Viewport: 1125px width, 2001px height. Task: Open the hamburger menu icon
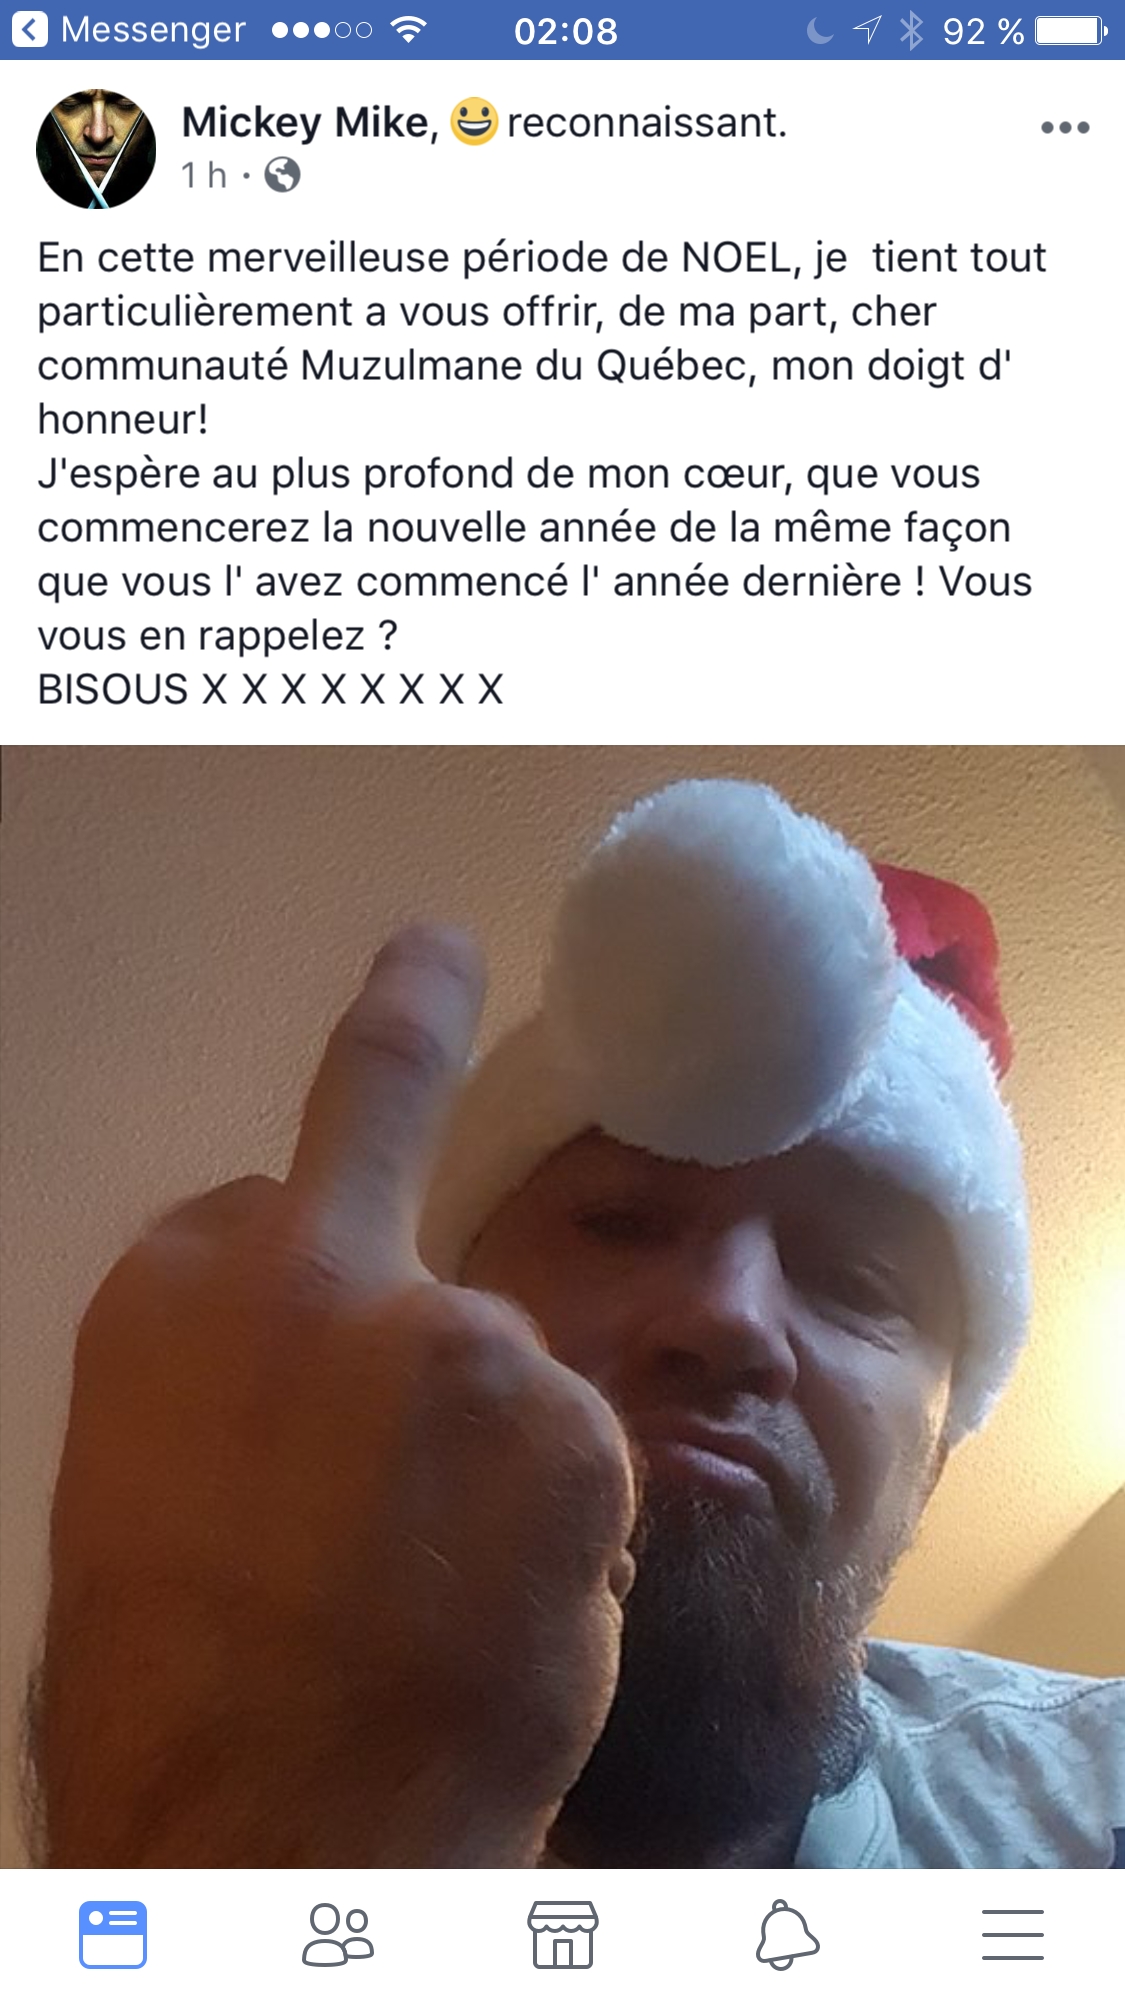(1012, 1934)
